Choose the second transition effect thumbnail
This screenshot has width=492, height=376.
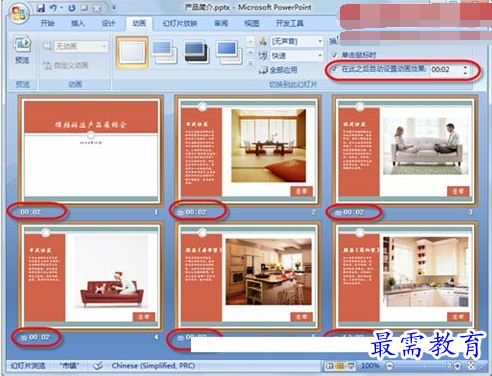[x=164, y=52]
